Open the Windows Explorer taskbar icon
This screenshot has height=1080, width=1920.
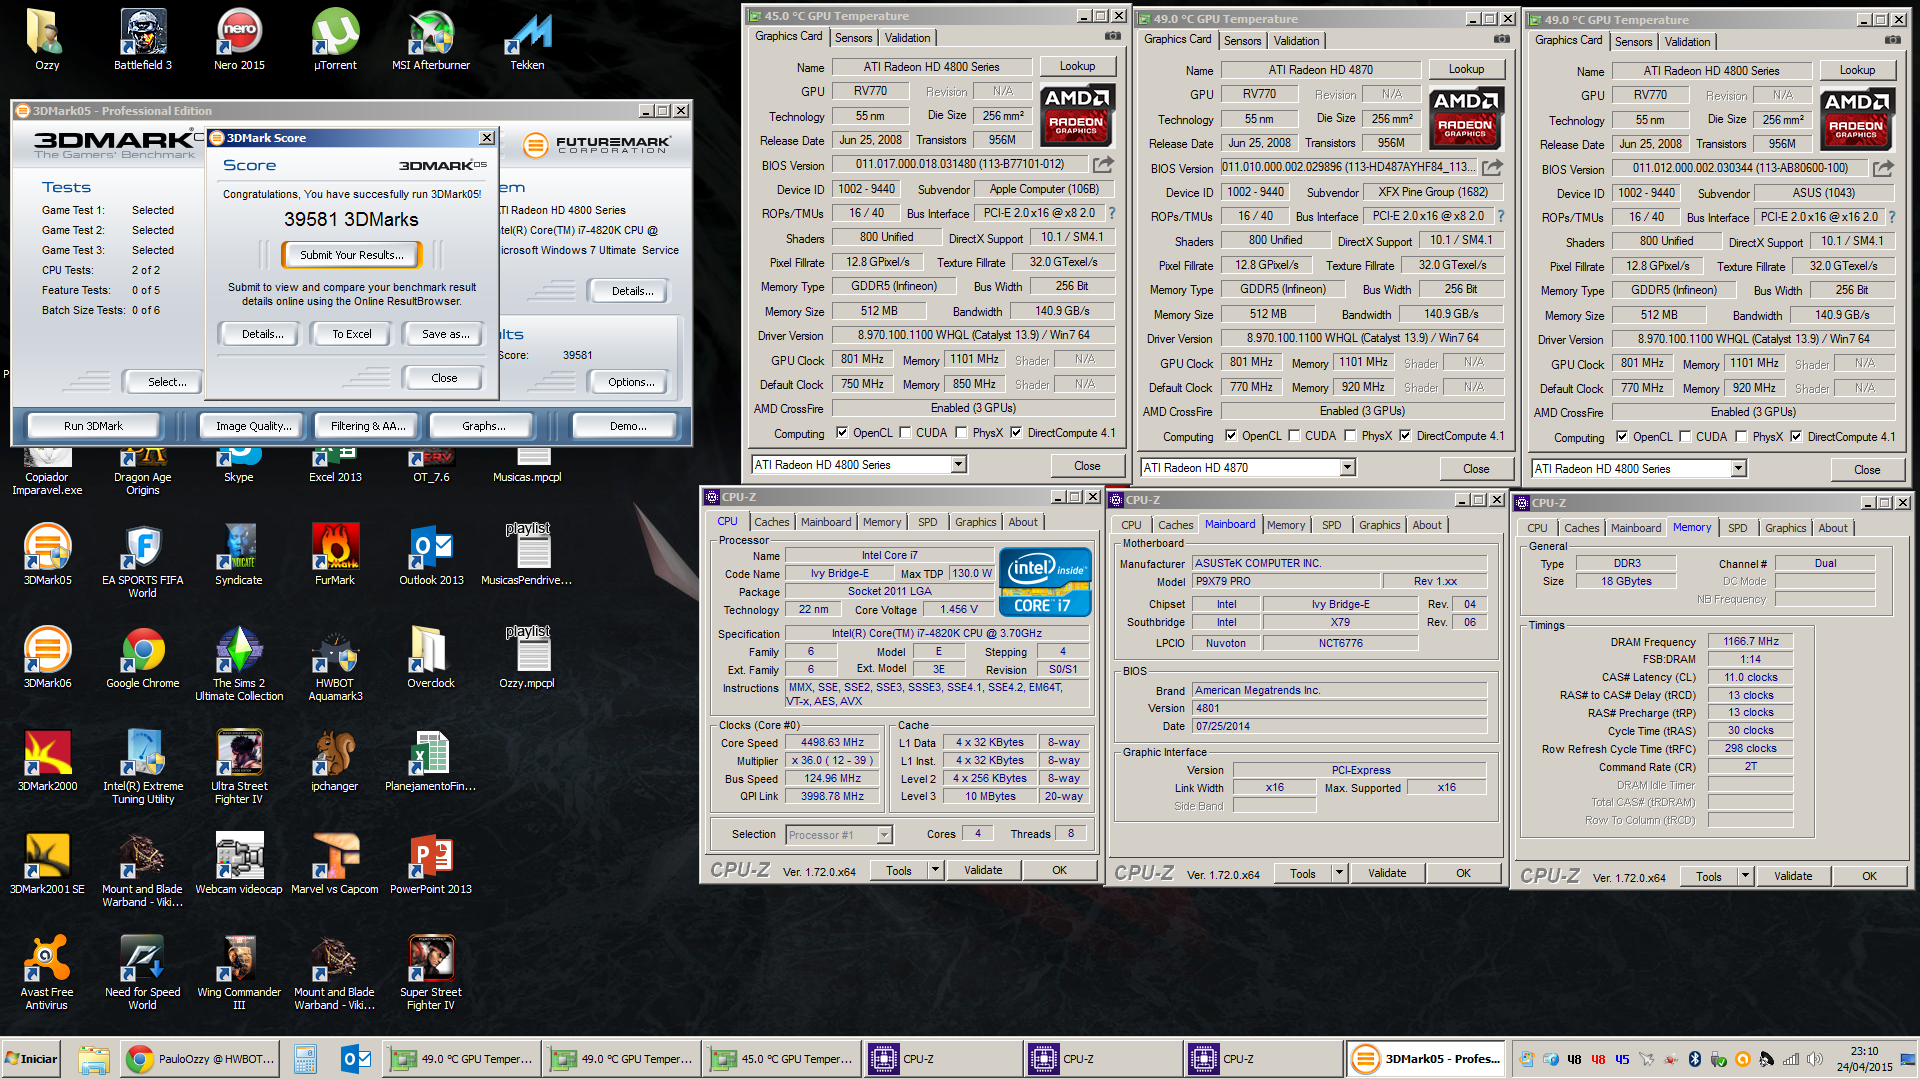[93, 1059]
